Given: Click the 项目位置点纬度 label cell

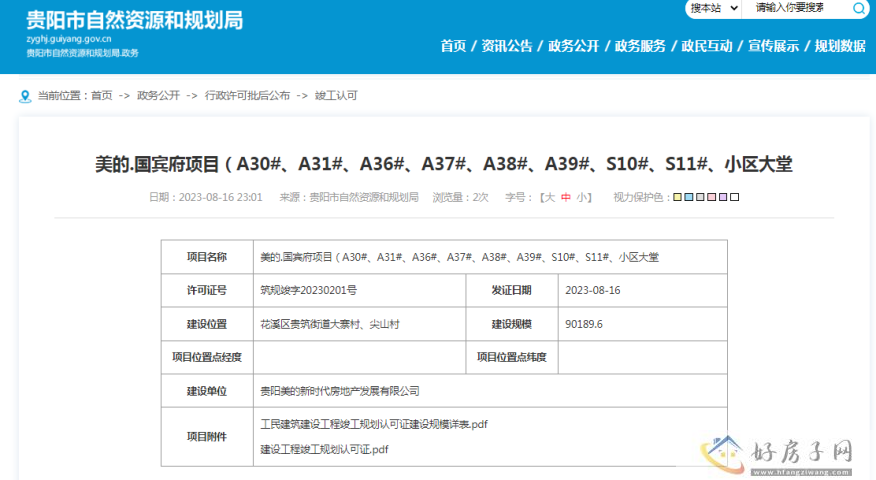Looking at the screenshot, I should [x=512, y=357].
